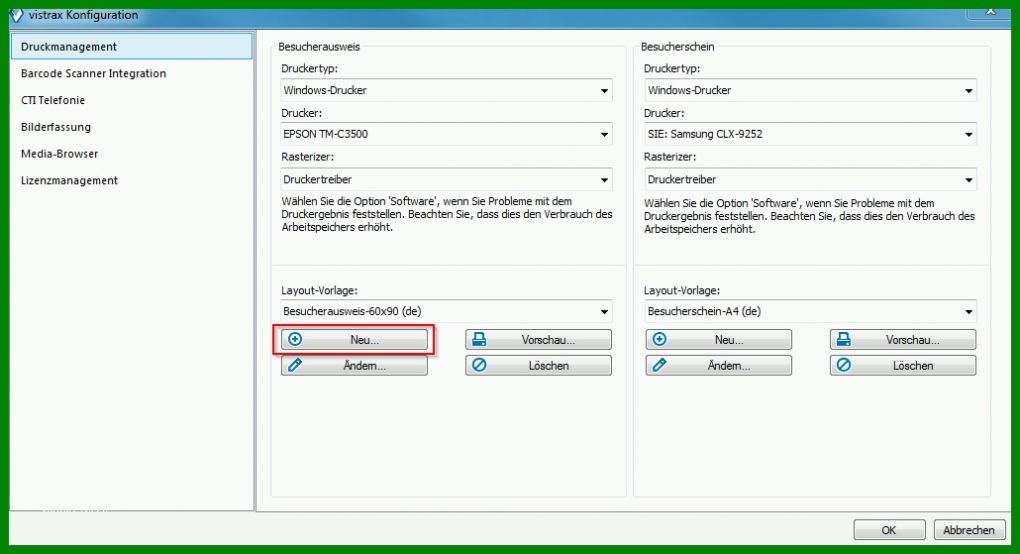Click the pencil icon on Besucherschein Ändern button
Viewport: 1020px width, 554px height.
[659, 365]
